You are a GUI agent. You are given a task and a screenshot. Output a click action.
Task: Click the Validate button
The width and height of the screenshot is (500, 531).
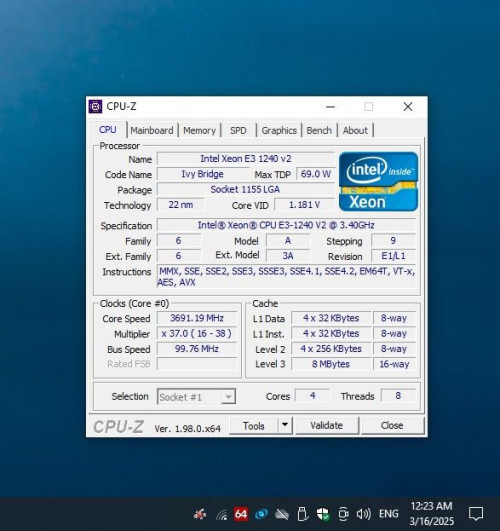(327, 425)
